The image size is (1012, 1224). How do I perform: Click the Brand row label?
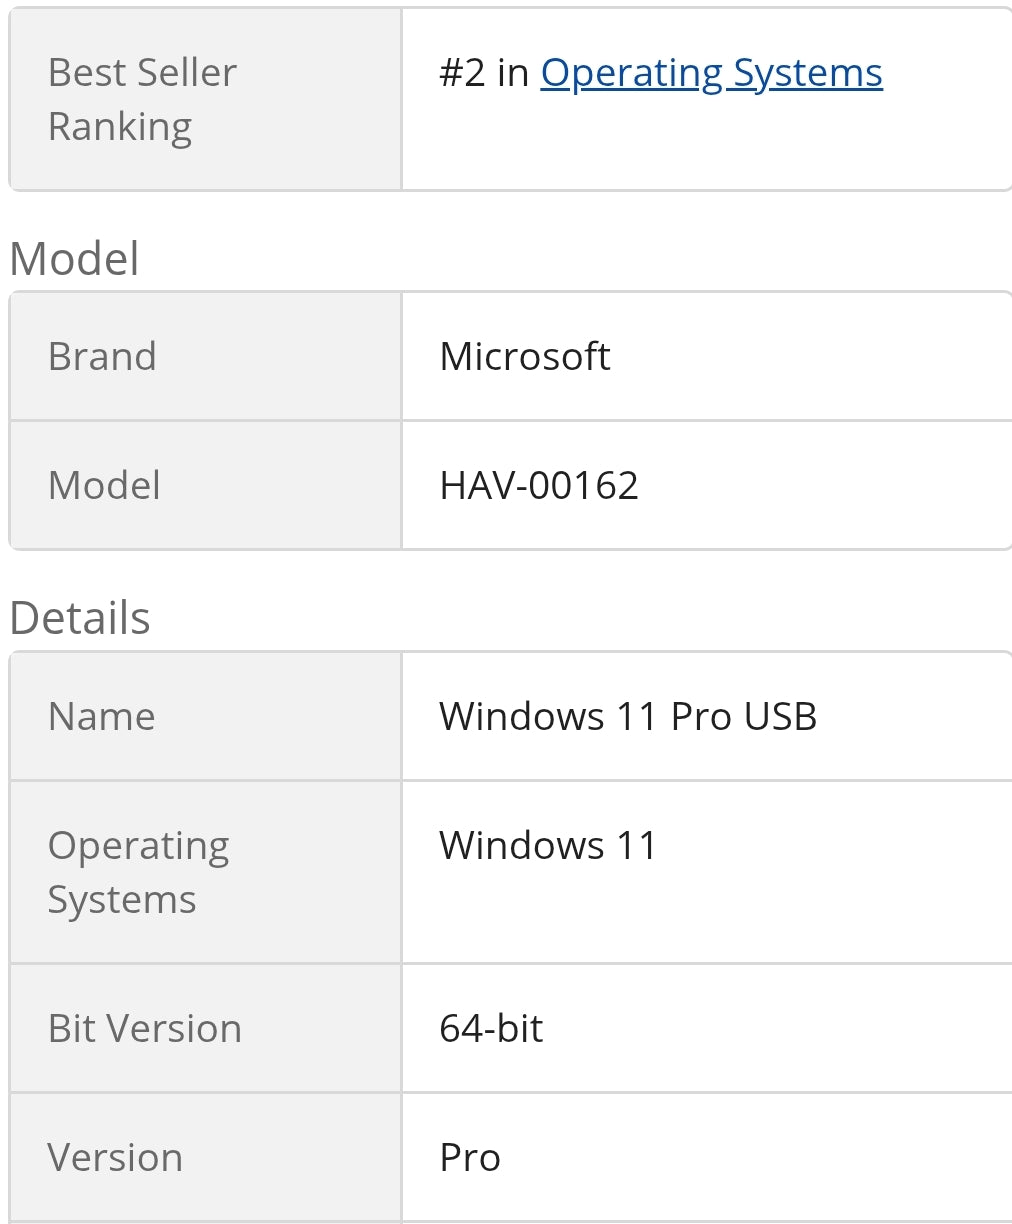click(102, 357)
